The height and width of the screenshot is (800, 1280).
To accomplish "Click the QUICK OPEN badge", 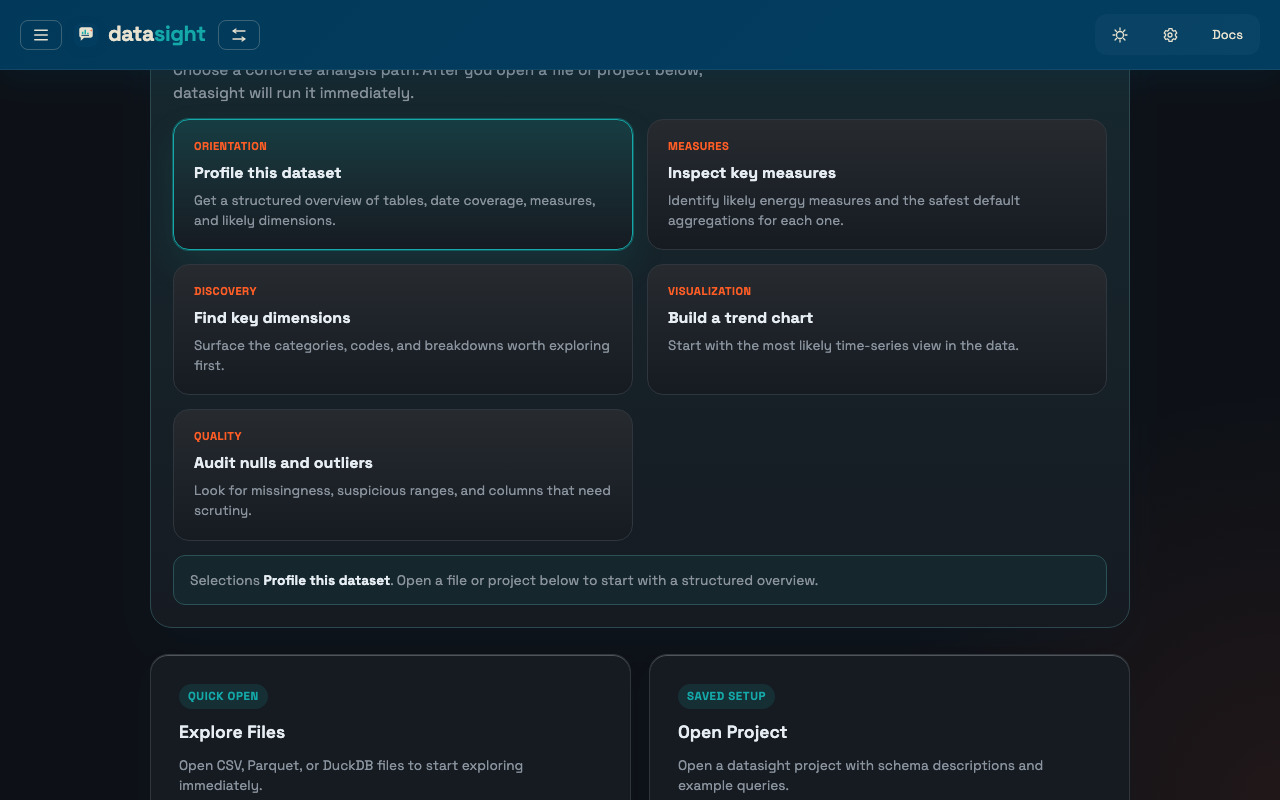I will point(223,696).
